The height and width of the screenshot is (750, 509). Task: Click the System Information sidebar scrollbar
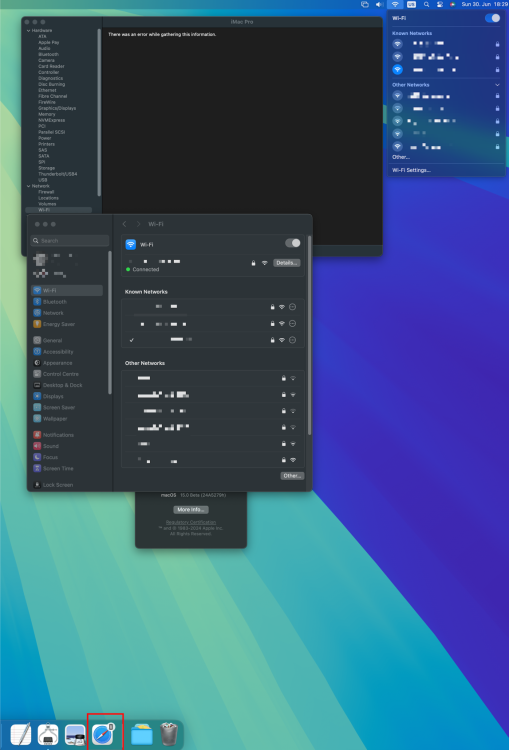[100, 112]
